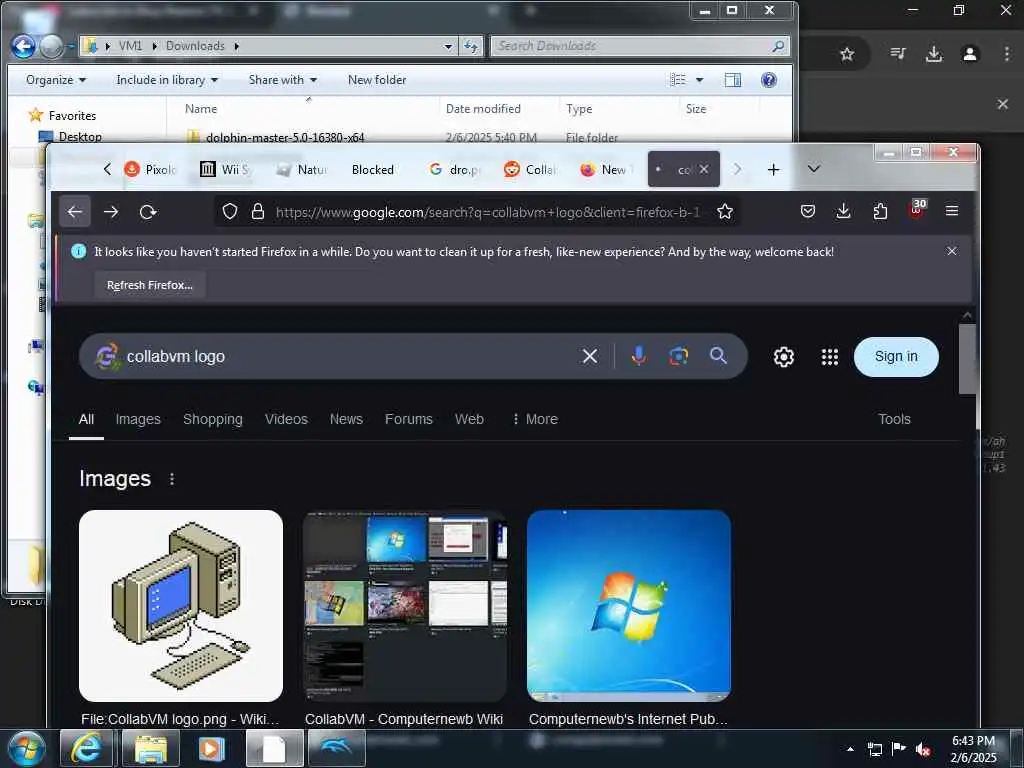Open CollabVM computer logo thumbnail

[x=181, y=605]
